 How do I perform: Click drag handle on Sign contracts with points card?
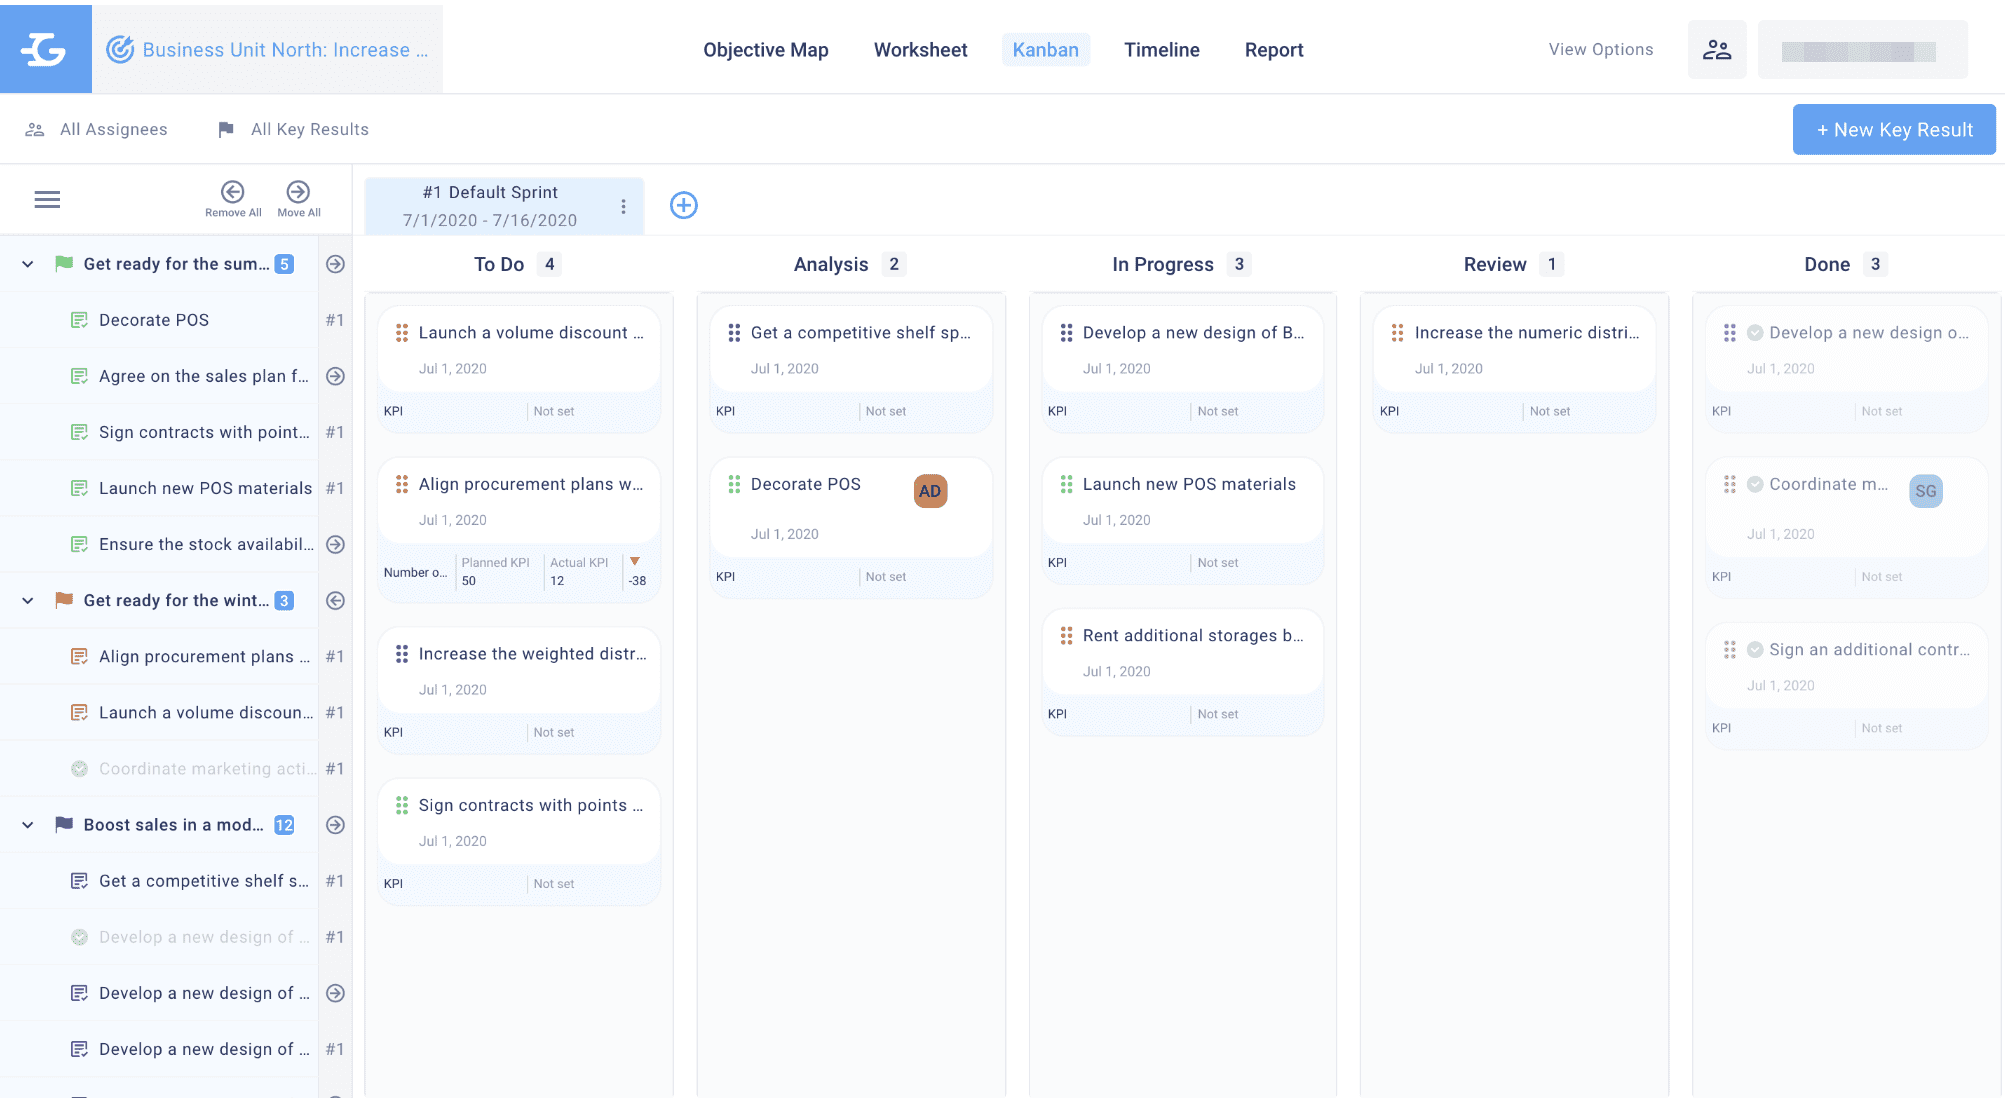[402, 805]
